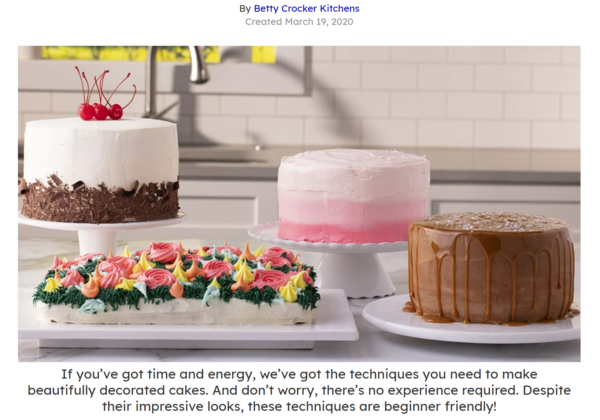The width and height of the screenshot is (600, 420).
Task: Click the rectangular platter under the sheet cake
Action: coord(188,325)
